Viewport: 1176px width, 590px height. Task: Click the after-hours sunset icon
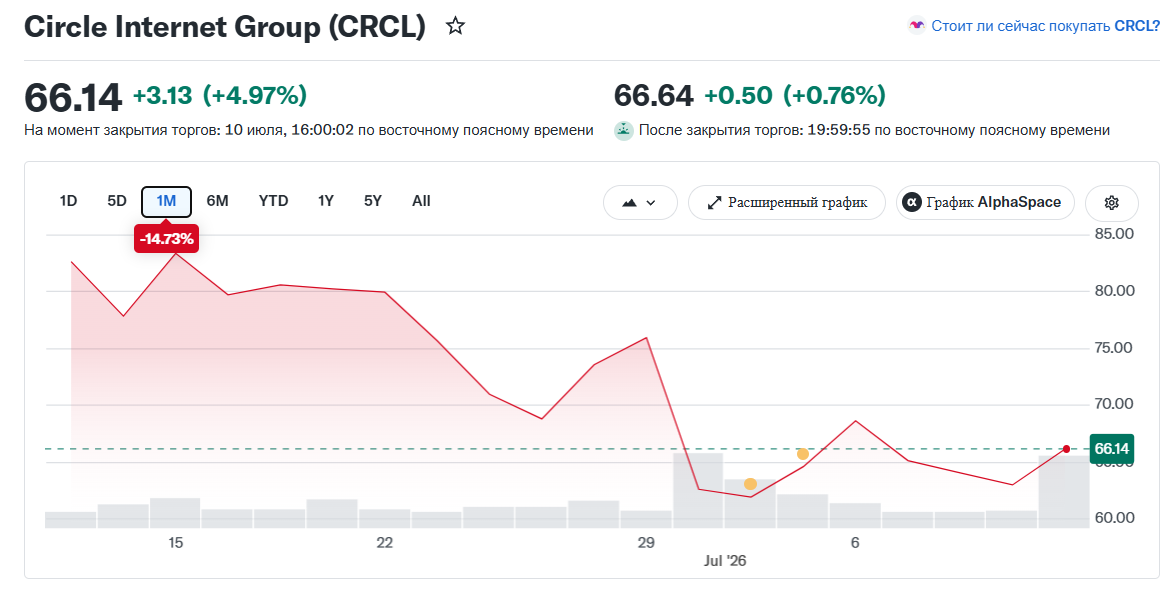[624, 130]
